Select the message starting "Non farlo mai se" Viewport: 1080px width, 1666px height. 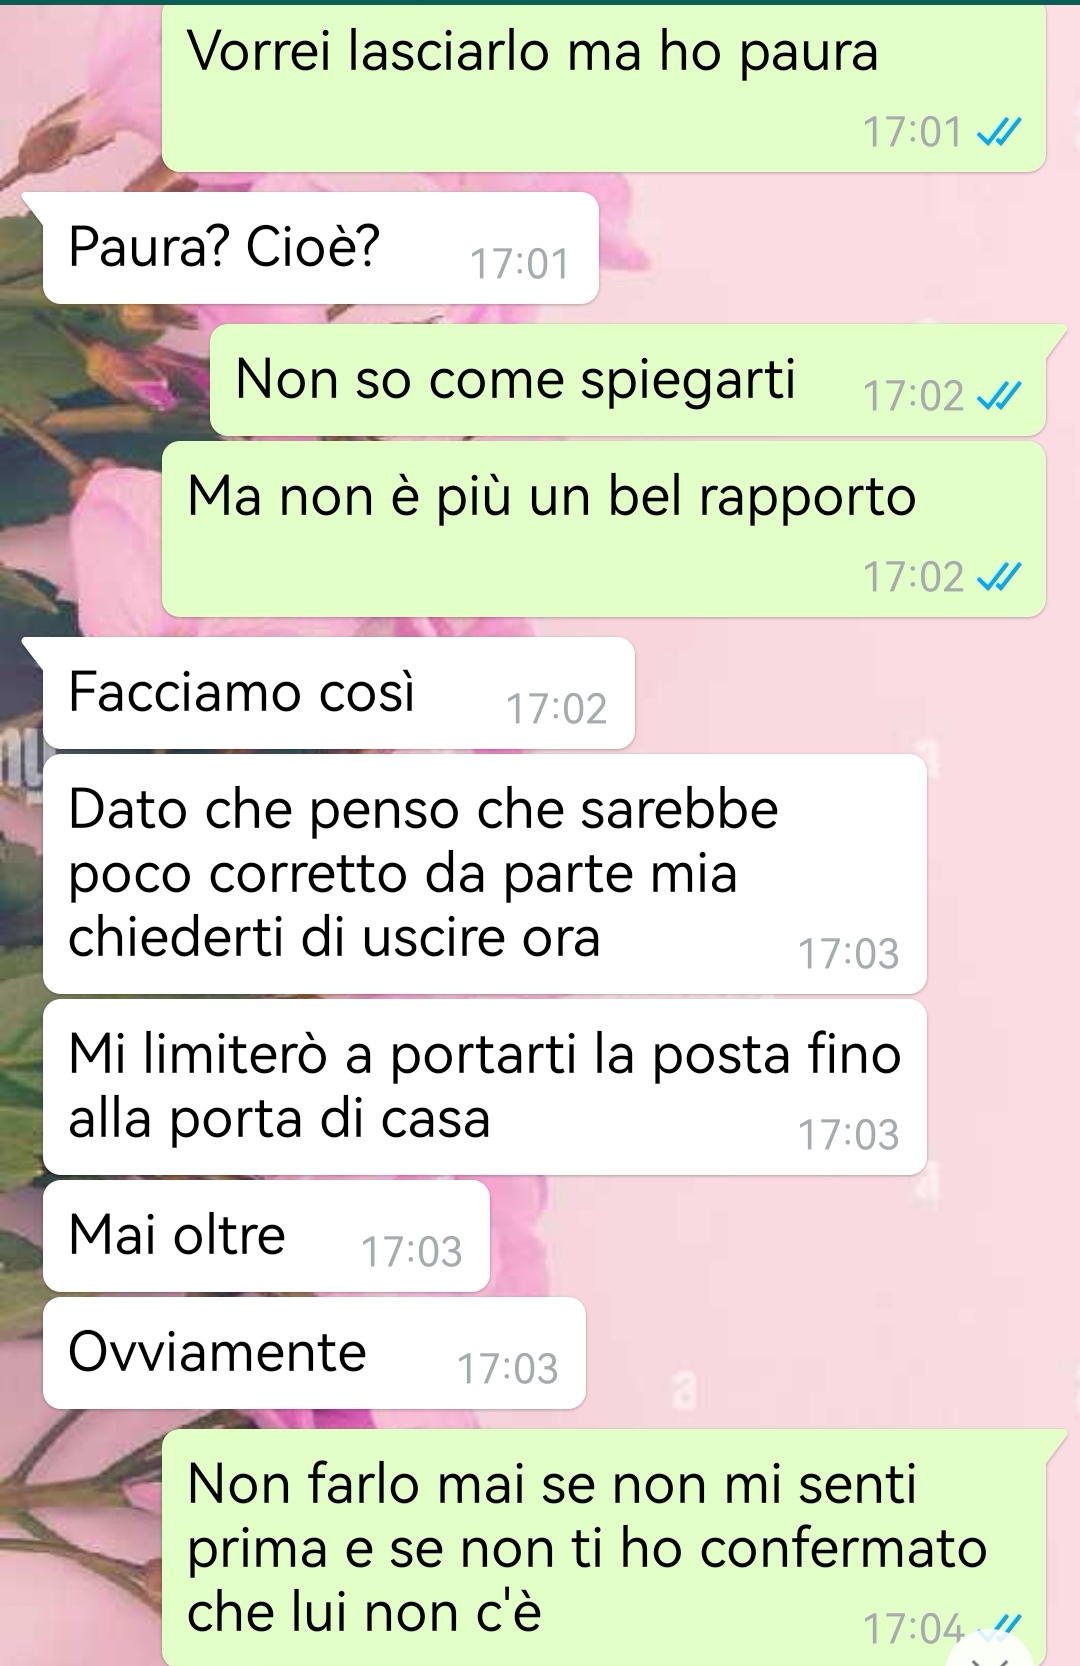tap(604, 1548)
